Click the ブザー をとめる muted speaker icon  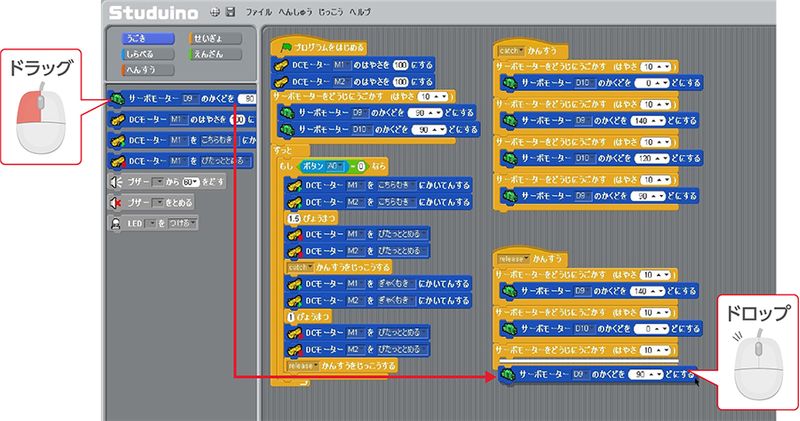click(115, 202)
